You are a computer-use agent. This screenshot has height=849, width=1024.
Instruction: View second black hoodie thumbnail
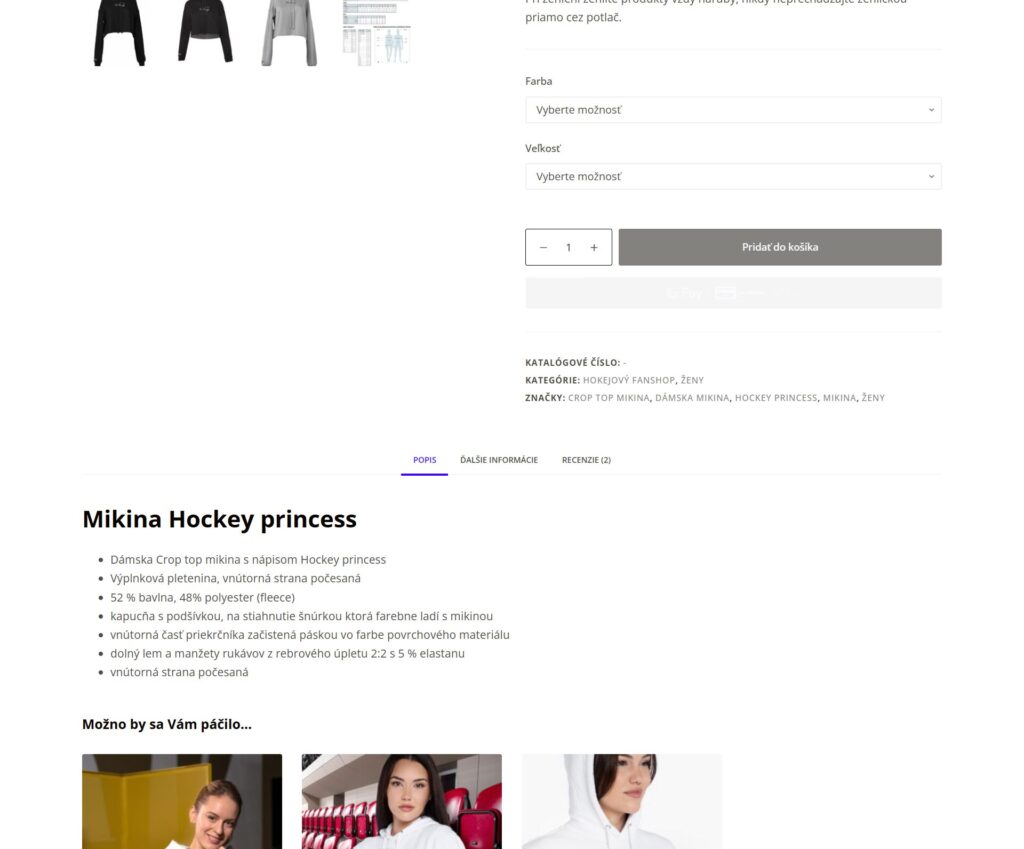tap(205, 33)
